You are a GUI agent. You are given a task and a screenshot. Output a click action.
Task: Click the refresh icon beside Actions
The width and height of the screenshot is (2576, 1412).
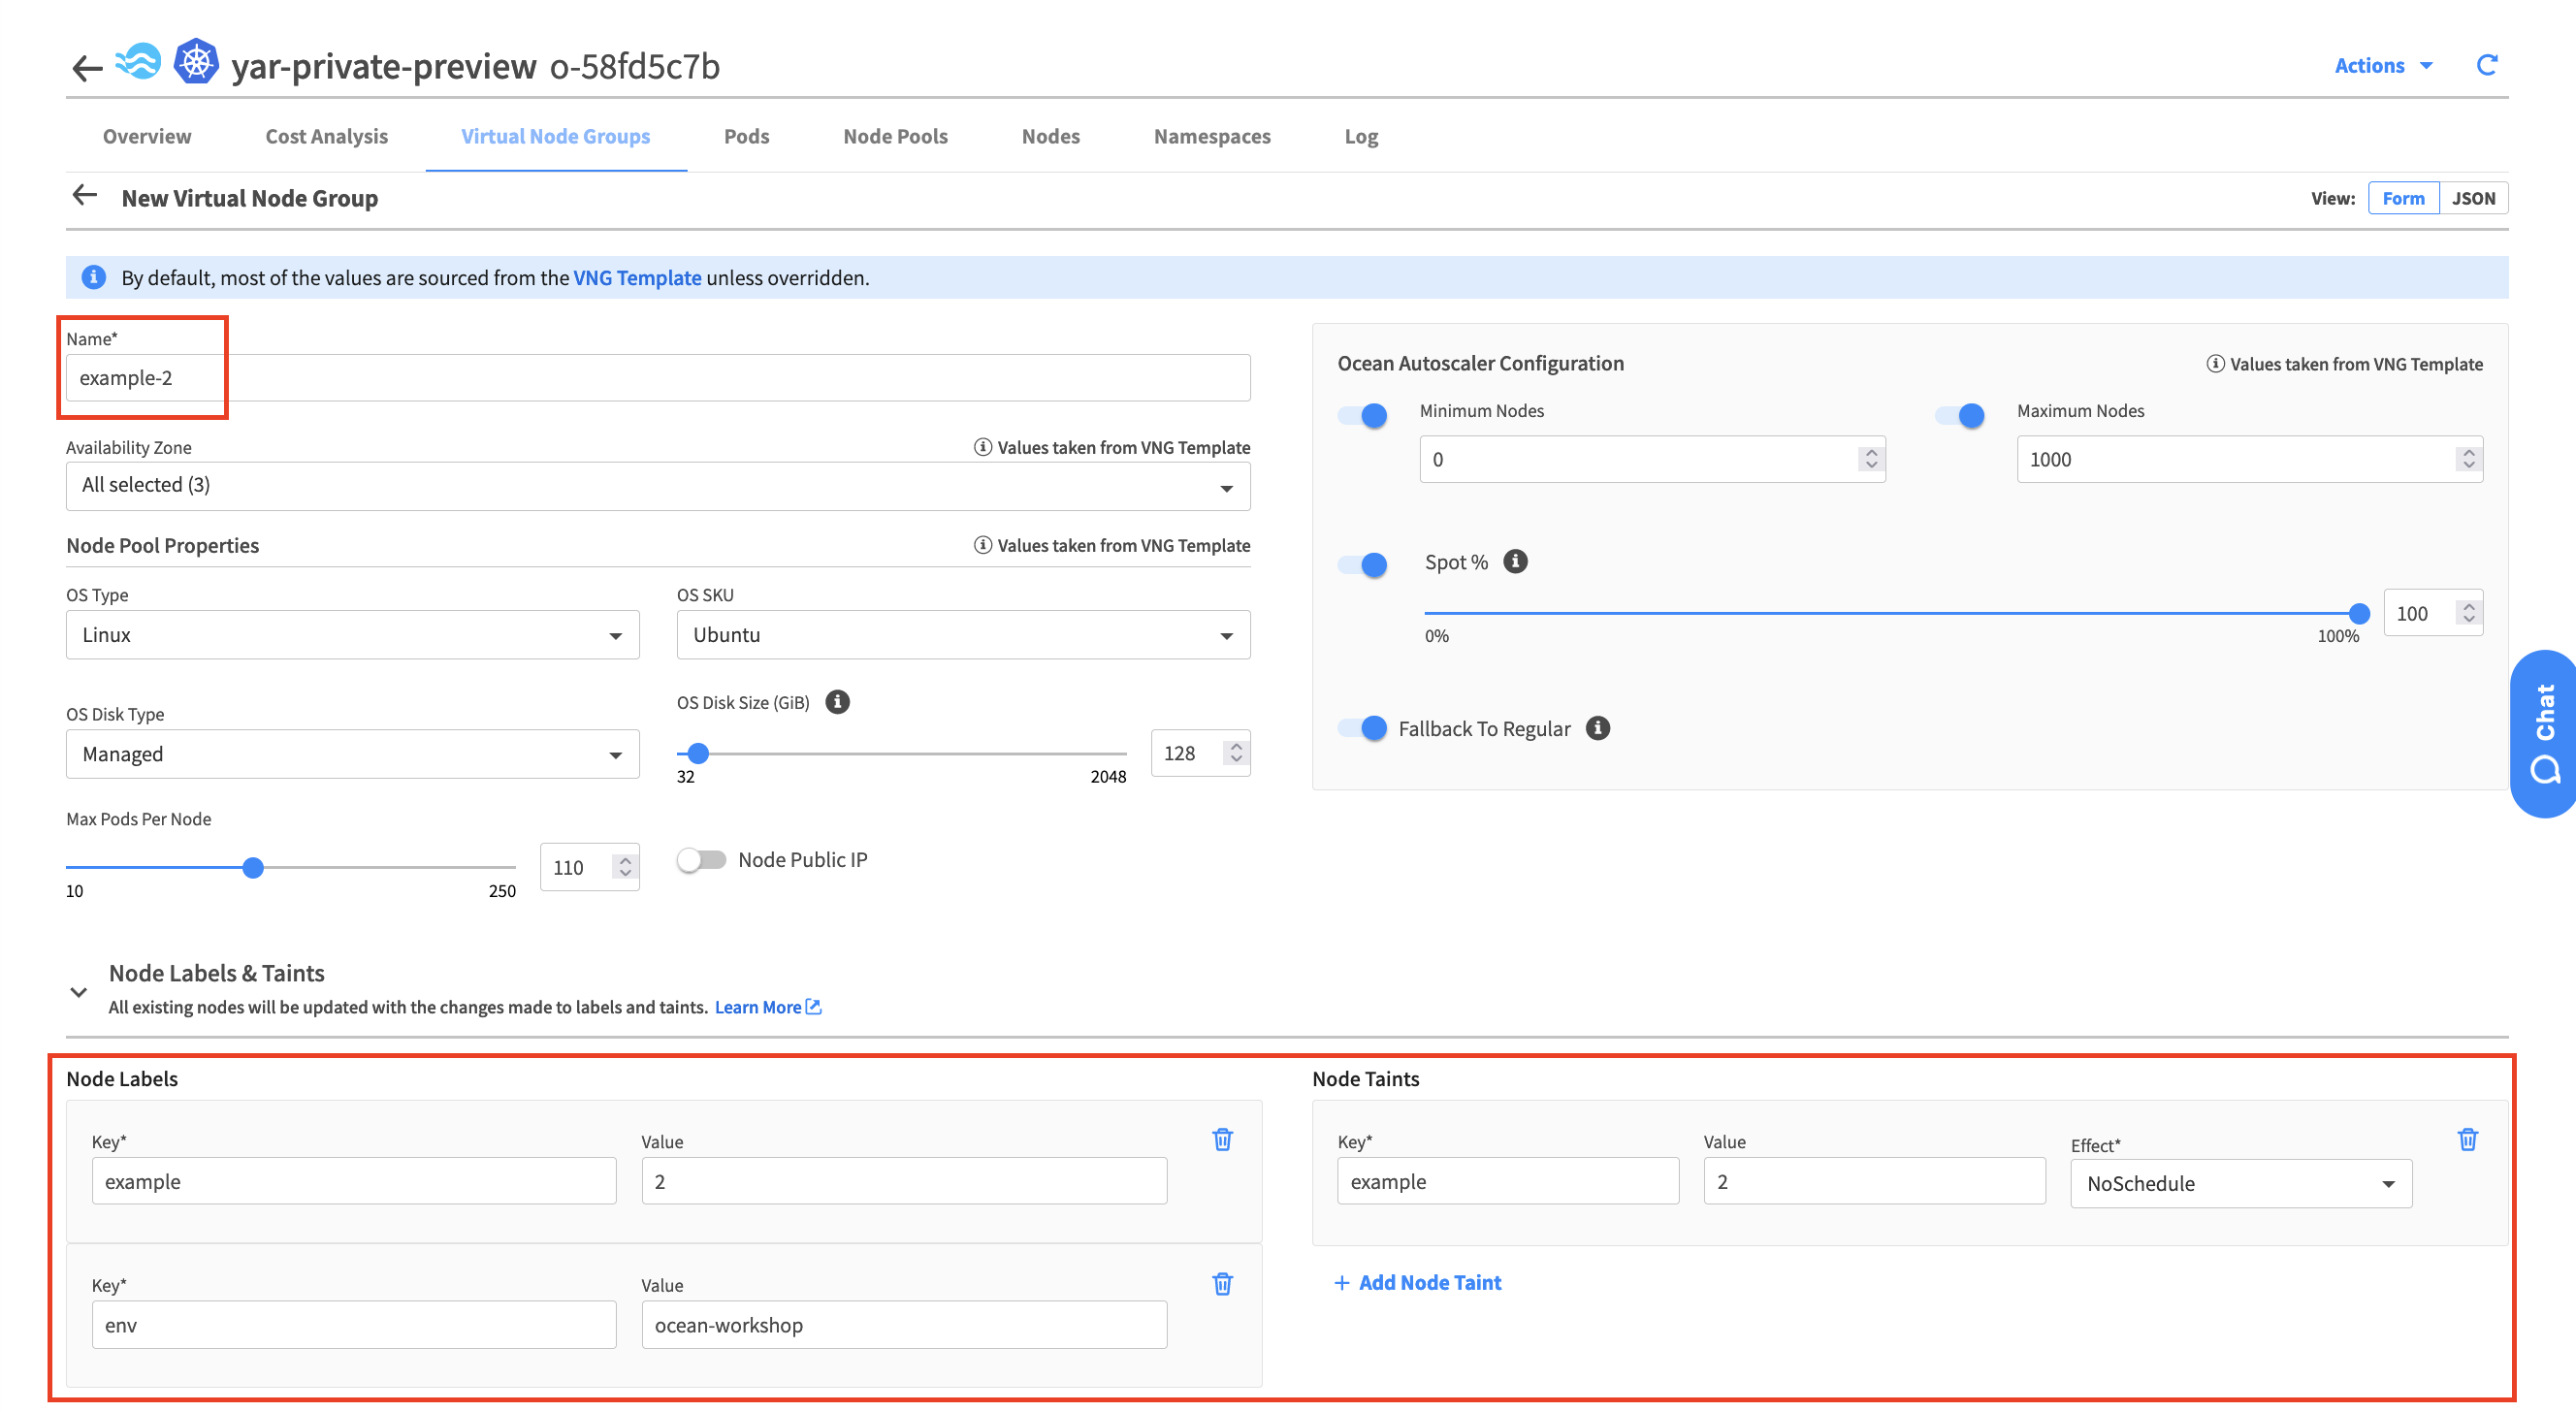click(x=2487, y=65)
